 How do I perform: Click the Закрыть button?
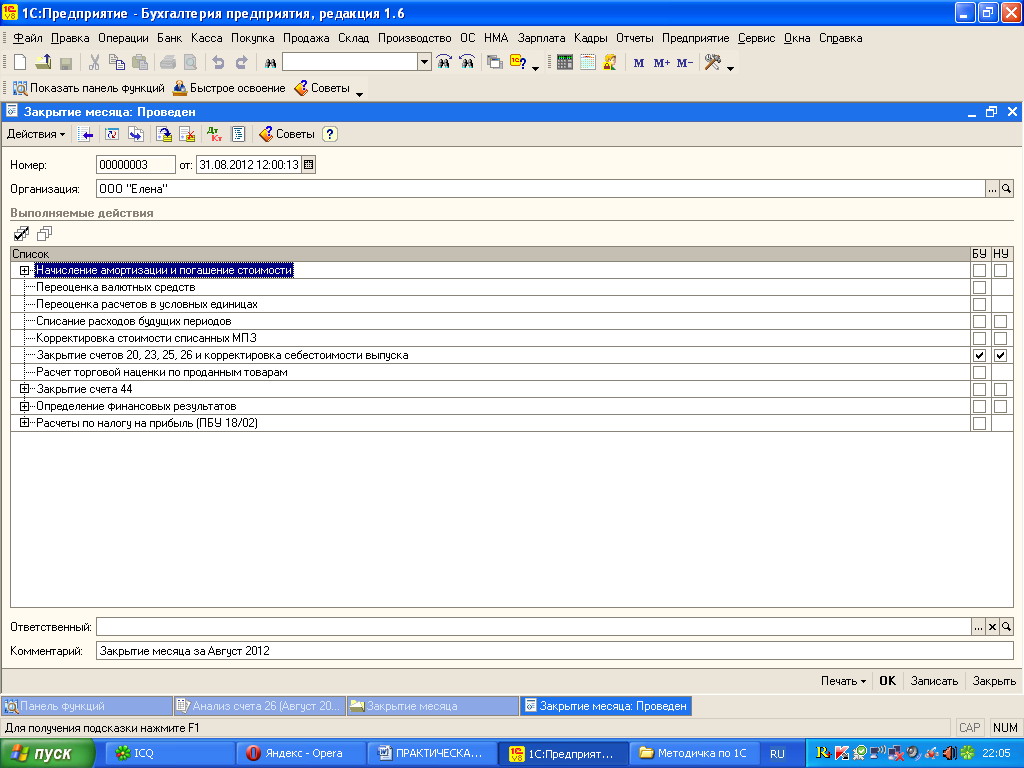(994, 680)
